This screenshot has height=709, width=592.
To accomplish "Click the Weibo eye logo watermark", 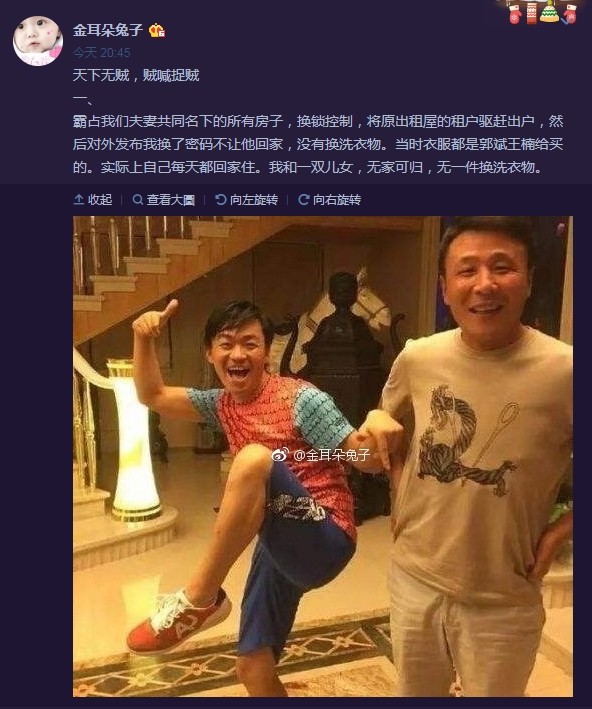I will coord(281,454).
